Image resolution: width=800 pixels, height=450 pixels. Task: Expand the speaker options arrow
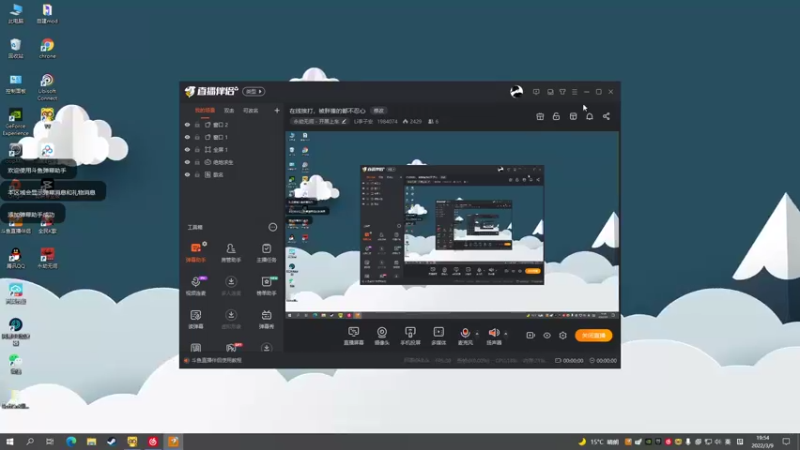coord(506,334)
